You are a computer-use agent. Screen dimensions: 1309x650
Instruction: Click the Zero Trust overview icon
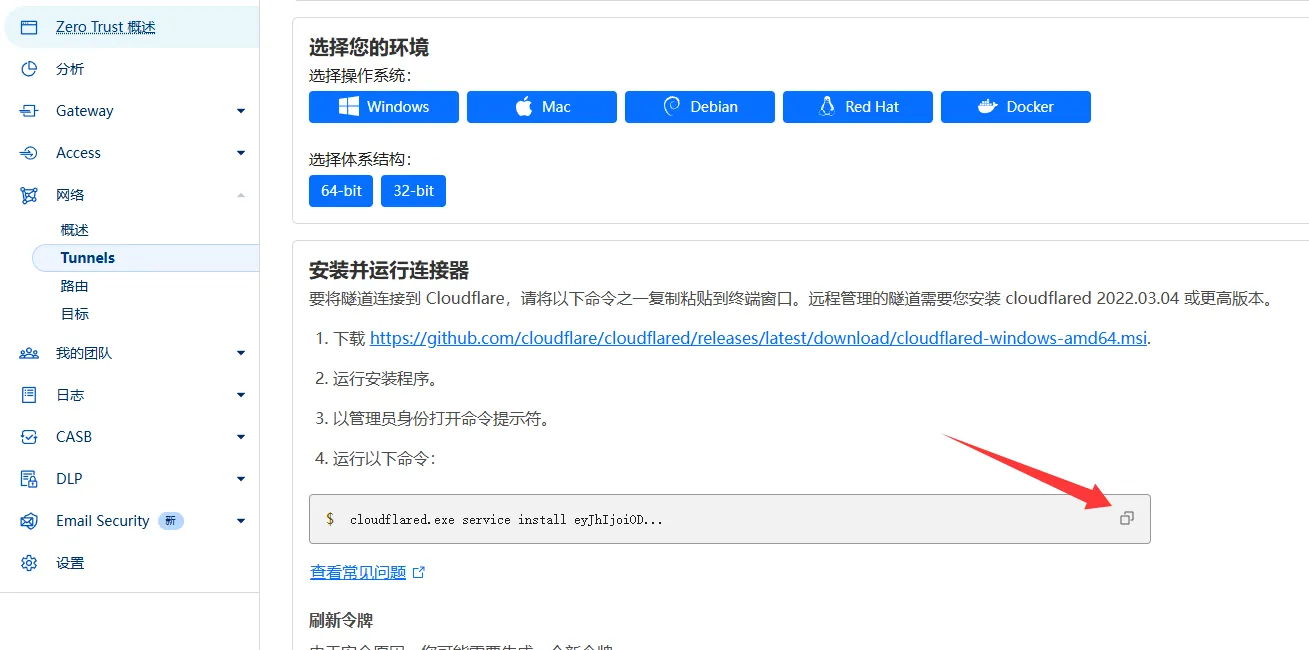click(x=29, y=27)
